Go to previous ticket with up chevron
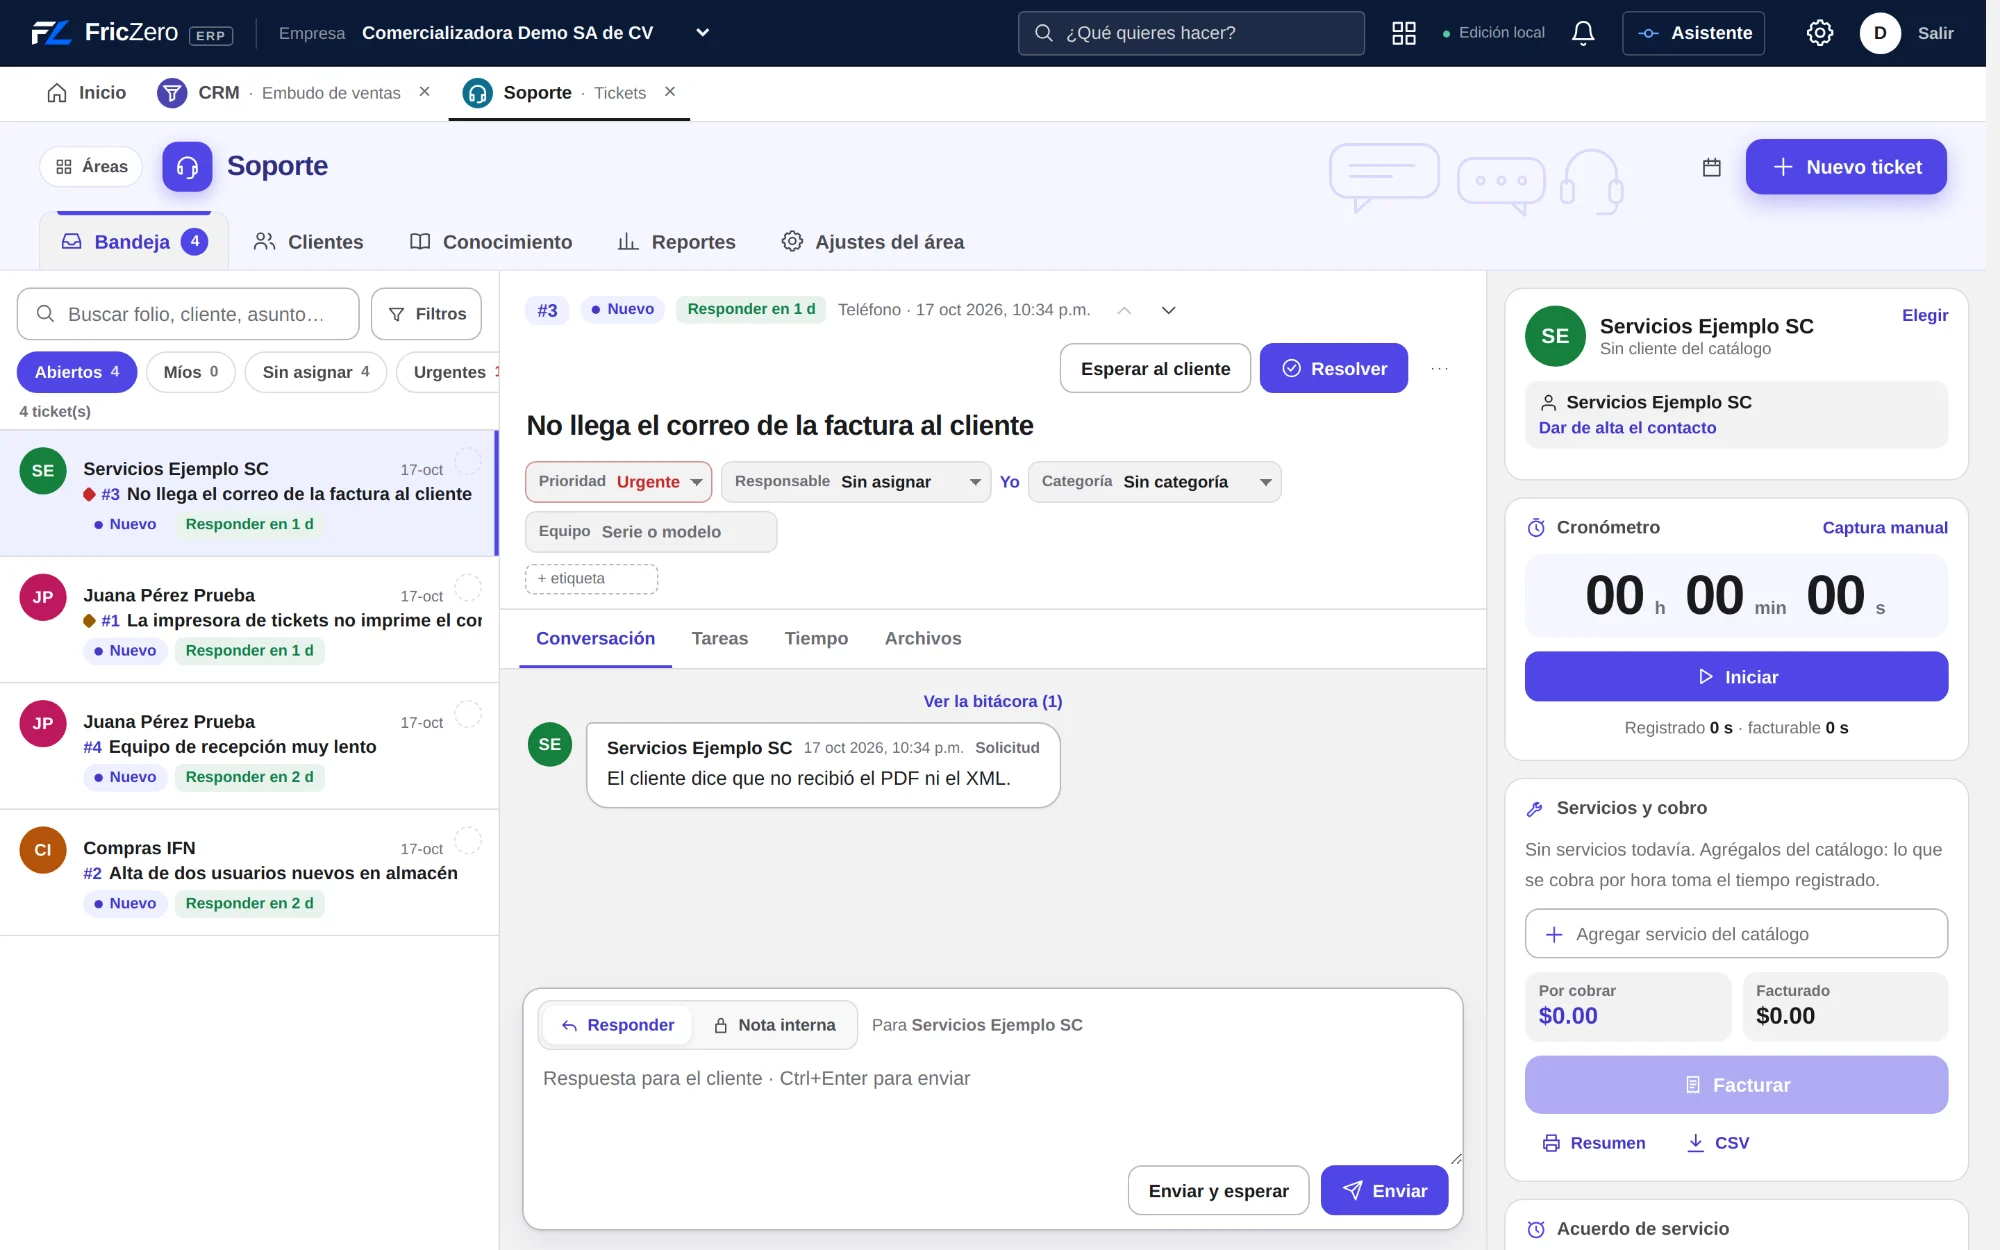This screenshot has height=1250, width=2000. pos(1124,310)
